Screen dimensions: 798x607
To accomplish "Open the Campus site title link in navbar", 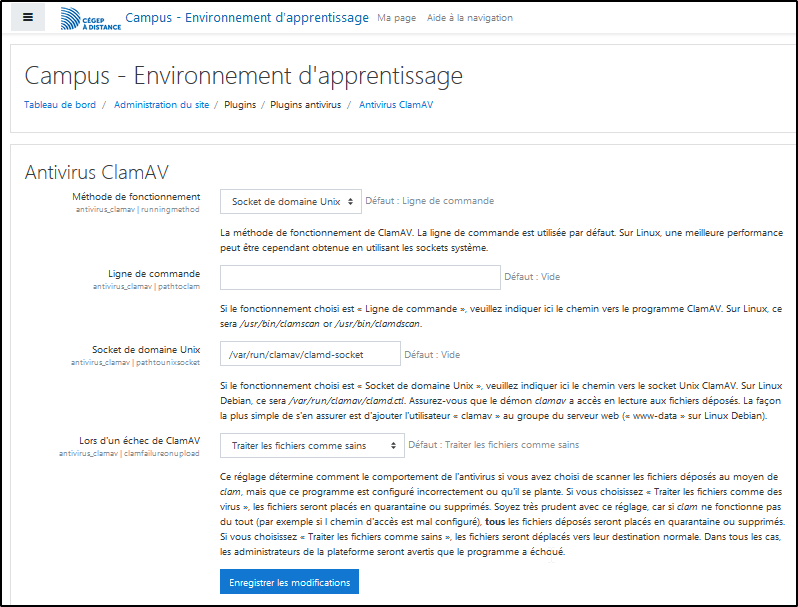I will click(246, 18).
